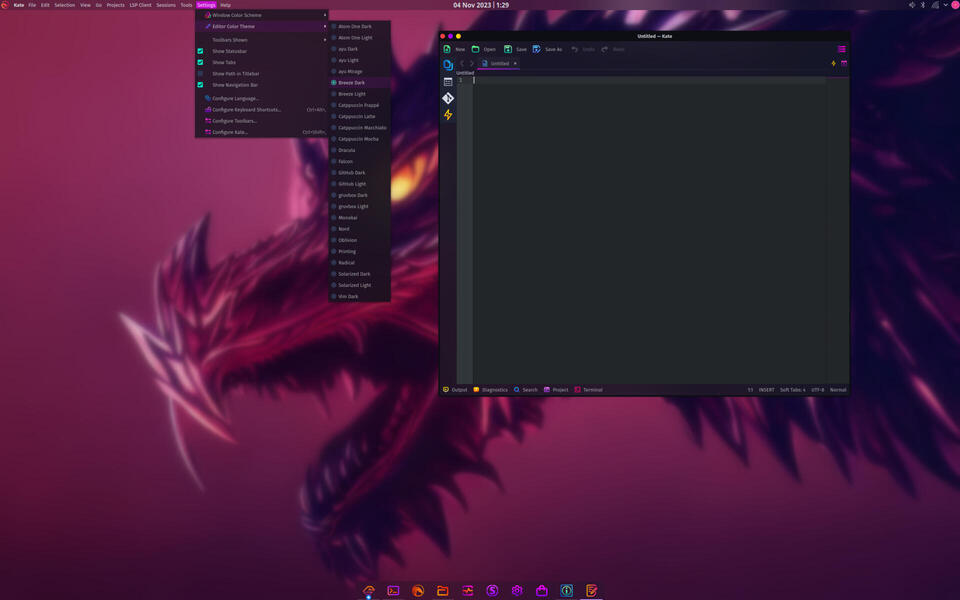Open the Selection menu
960x600 pixels.
pyautogui.click(x=64, y=5)
